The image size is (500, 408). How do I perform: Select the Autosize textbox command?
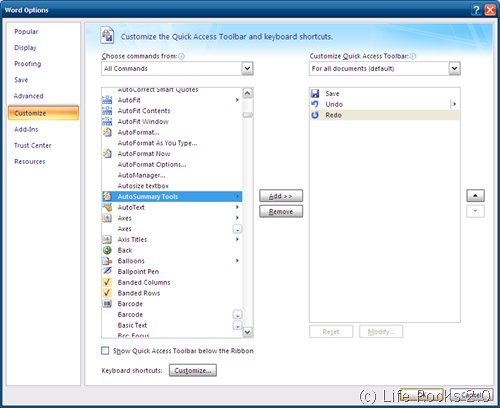click(172, 186)
